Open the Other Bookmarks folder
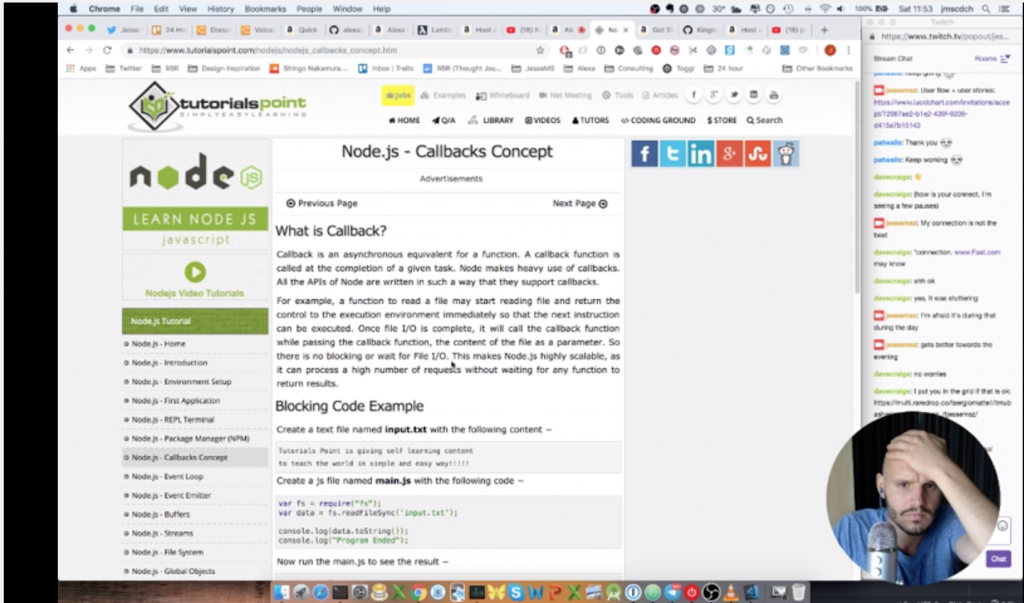Image resolution: width=1024 pixels, height=603 pixels. point(817,69)
